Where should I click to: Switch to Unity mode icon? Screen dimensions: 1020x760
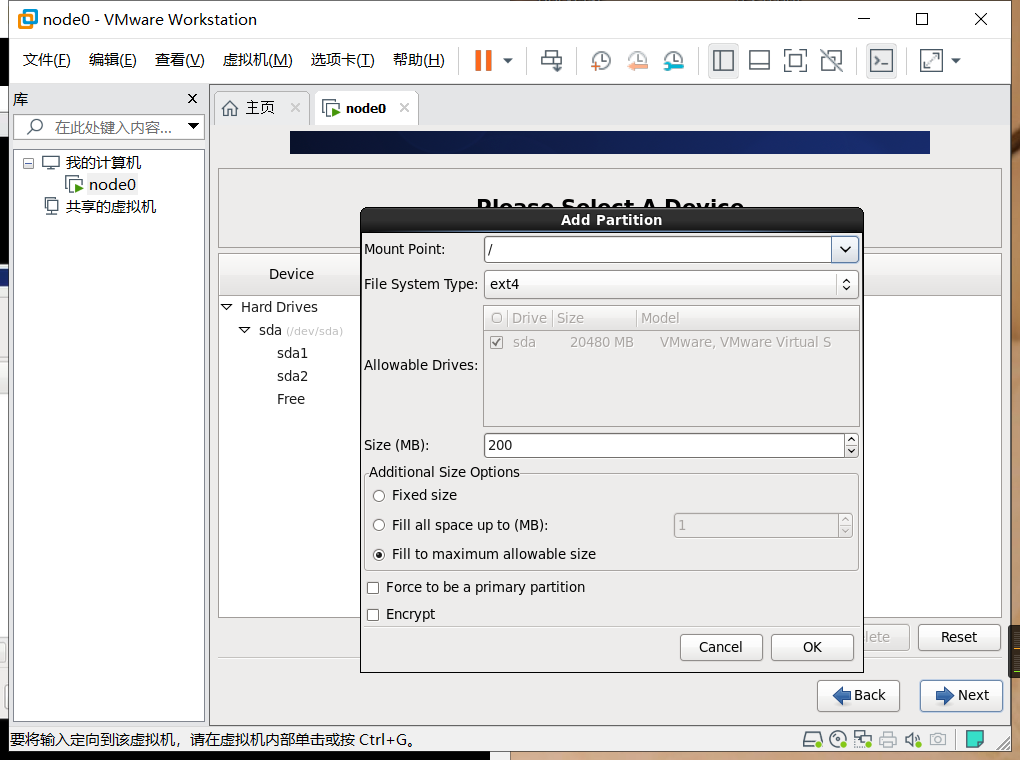tap(831, 61)
